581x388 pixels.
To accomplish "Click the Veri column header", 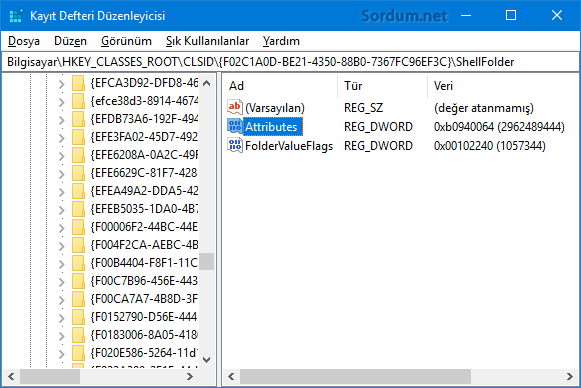I will point(502,86).
